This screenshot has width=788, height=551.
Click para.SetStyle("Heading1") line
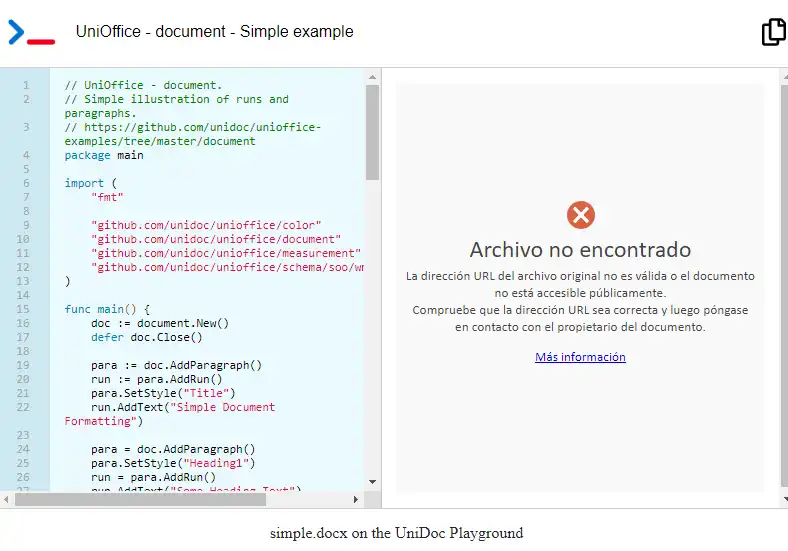click(173, 463)
